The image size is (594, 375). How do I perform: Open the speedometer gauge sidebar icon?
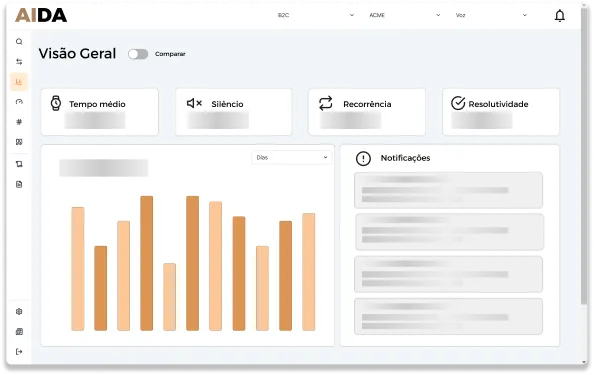19,102
